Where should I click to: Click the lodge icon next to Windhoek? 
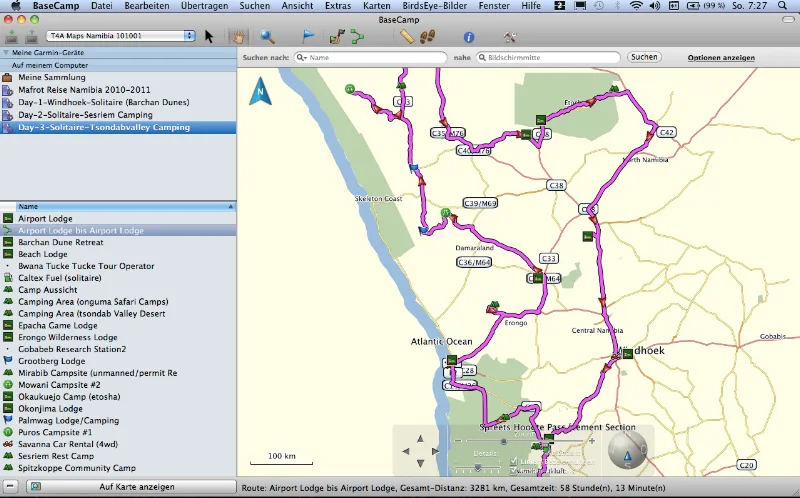[x=628, y=354]
